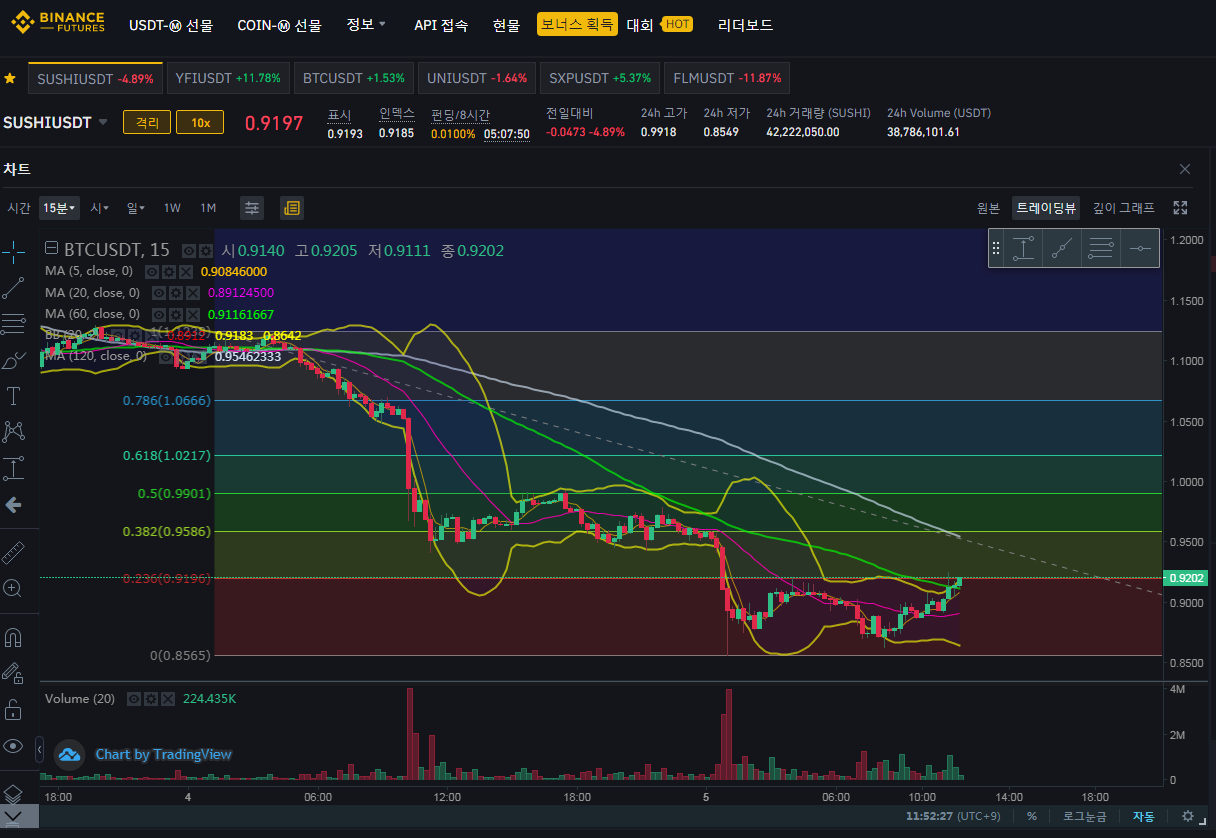
Task: Pick the Fib retracement tool in floating toolbar
Action: tap(1100, 248)
